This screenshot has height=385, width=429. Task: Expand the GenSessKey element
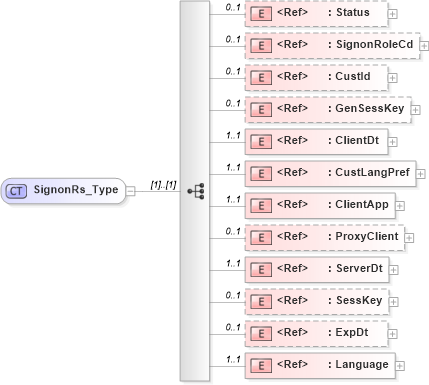[x=415, y=110]
